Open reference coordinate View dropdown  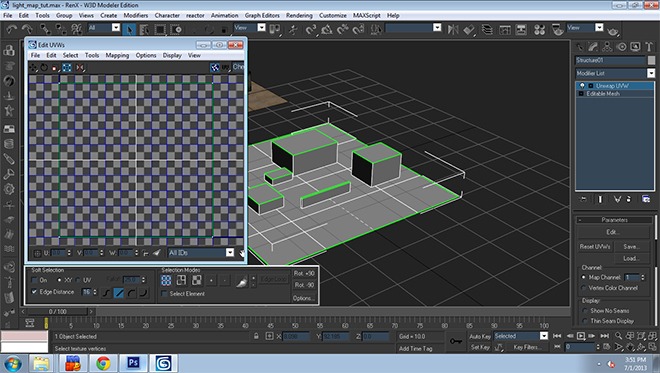[261, 28]
